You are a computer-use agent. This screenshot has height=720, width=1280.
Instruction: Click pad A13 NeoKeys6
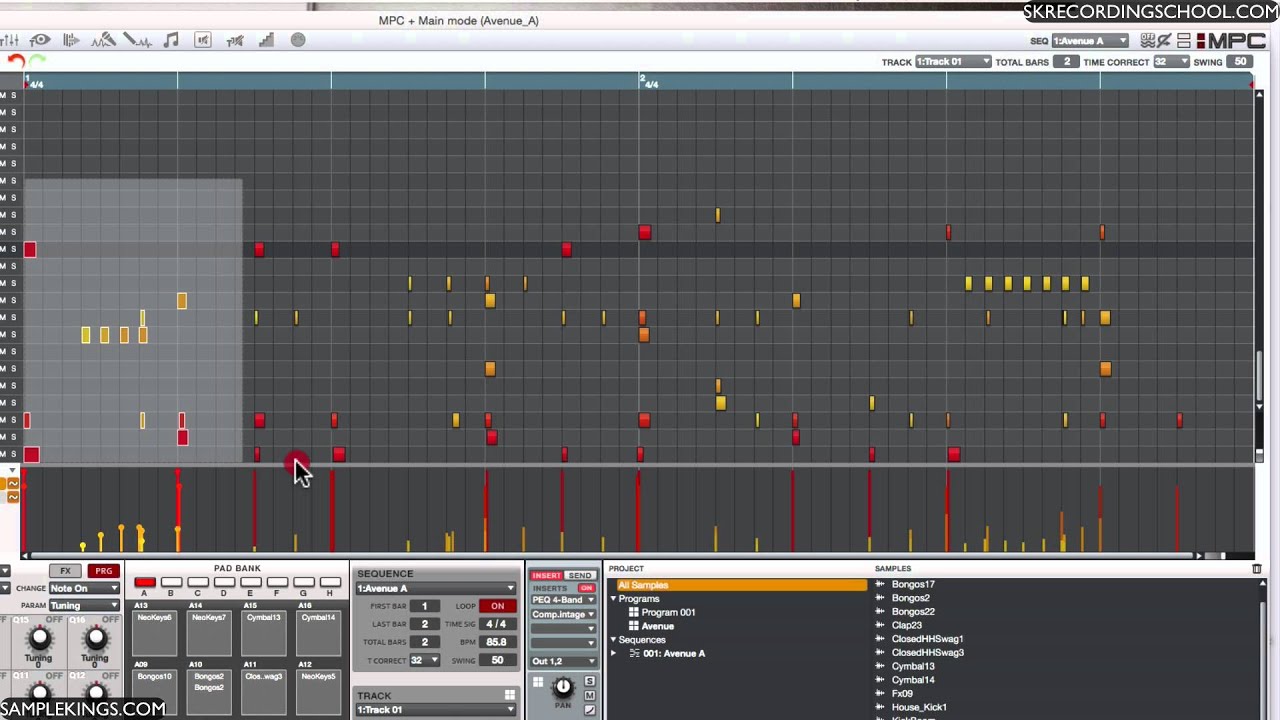pos(154,632)
